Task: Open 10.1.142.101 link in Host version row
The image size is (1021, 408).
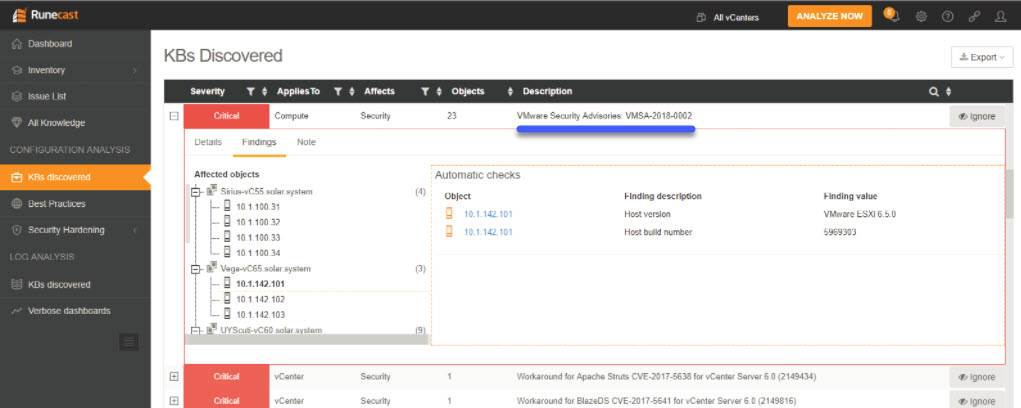Action: pos(488,214)
